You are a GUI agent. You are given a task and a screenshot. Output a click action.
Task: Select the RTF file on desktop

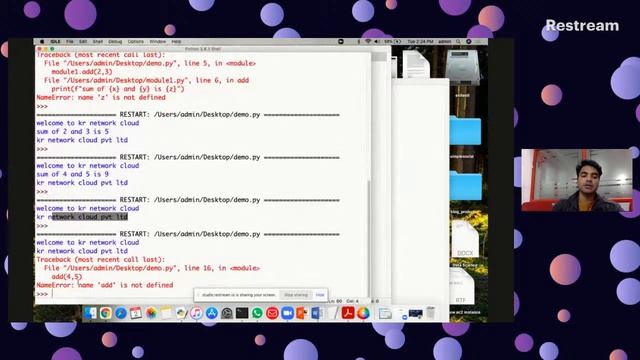(461, 288)
